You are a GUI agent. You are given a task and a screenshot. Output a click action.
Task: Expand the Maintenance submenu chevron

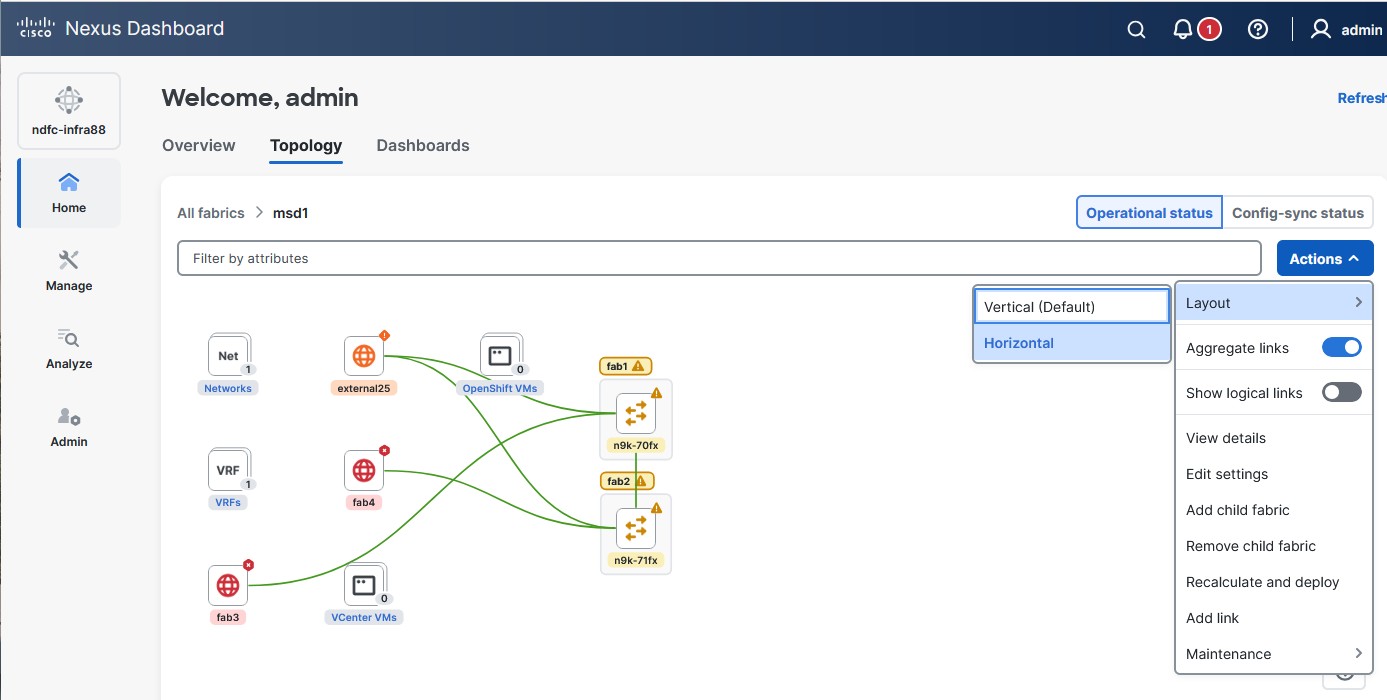coord(1358,653)
